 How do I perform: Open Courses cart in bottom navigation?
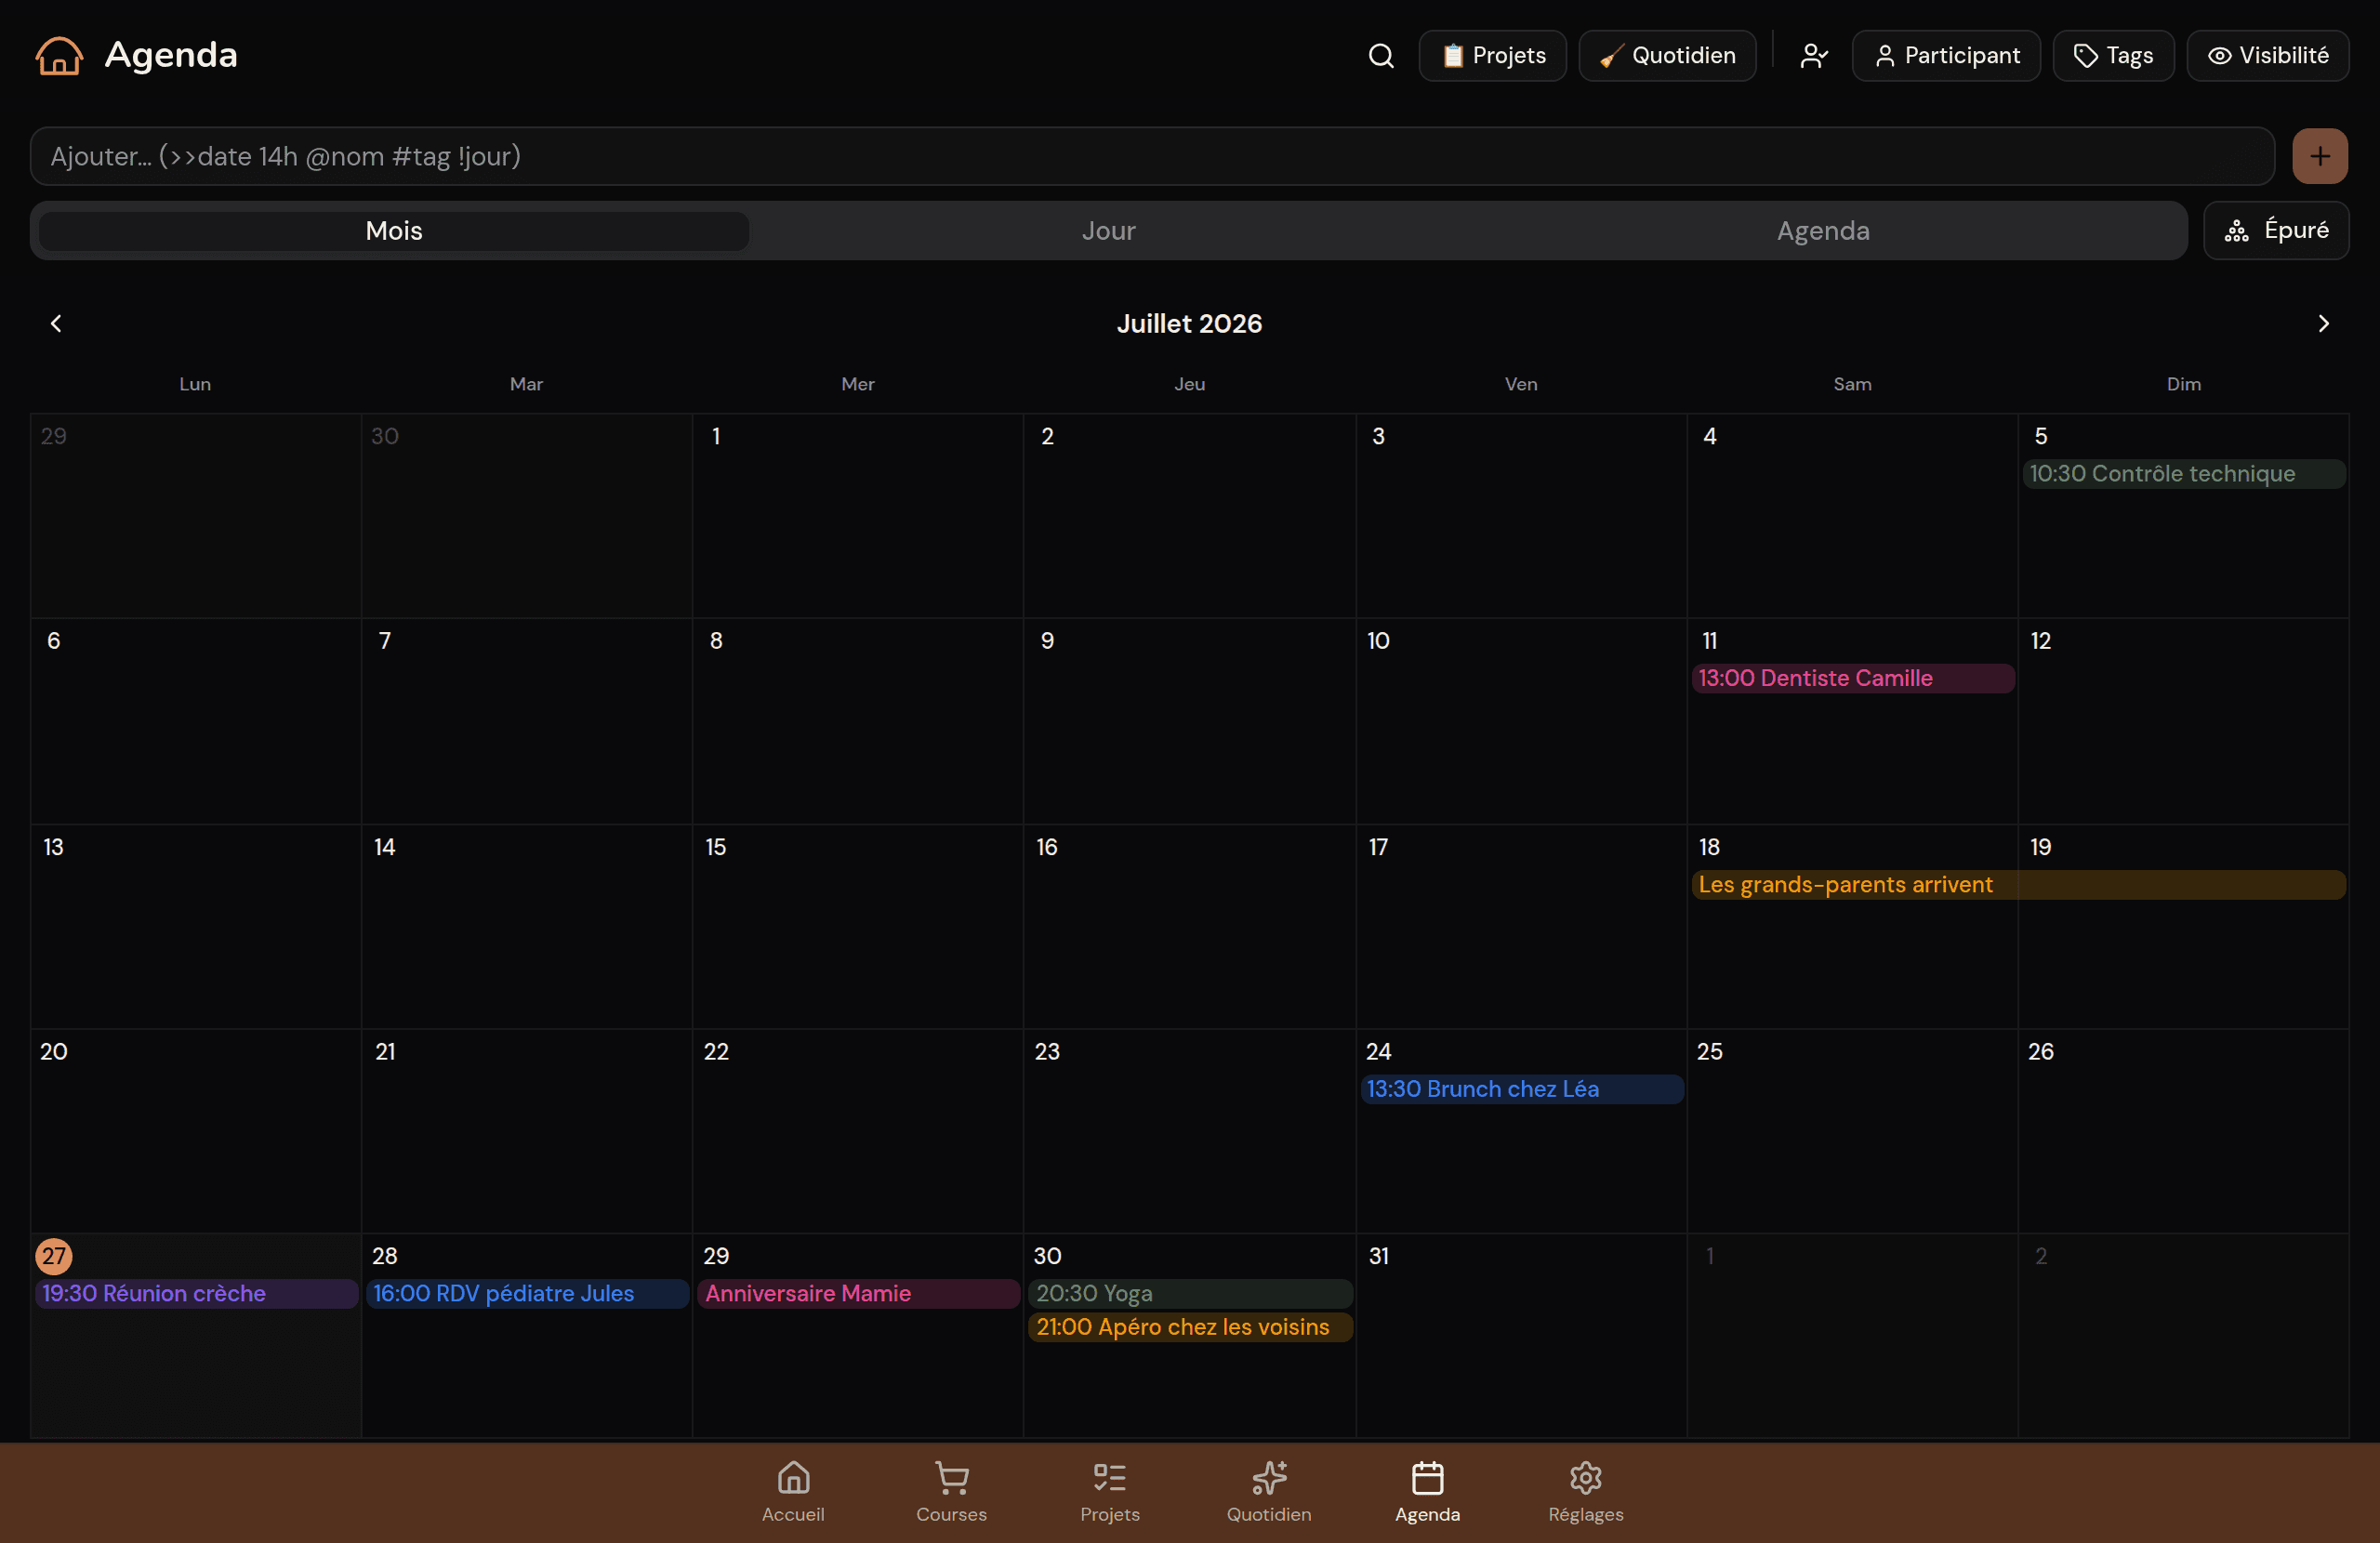[x=951, y=1492]
